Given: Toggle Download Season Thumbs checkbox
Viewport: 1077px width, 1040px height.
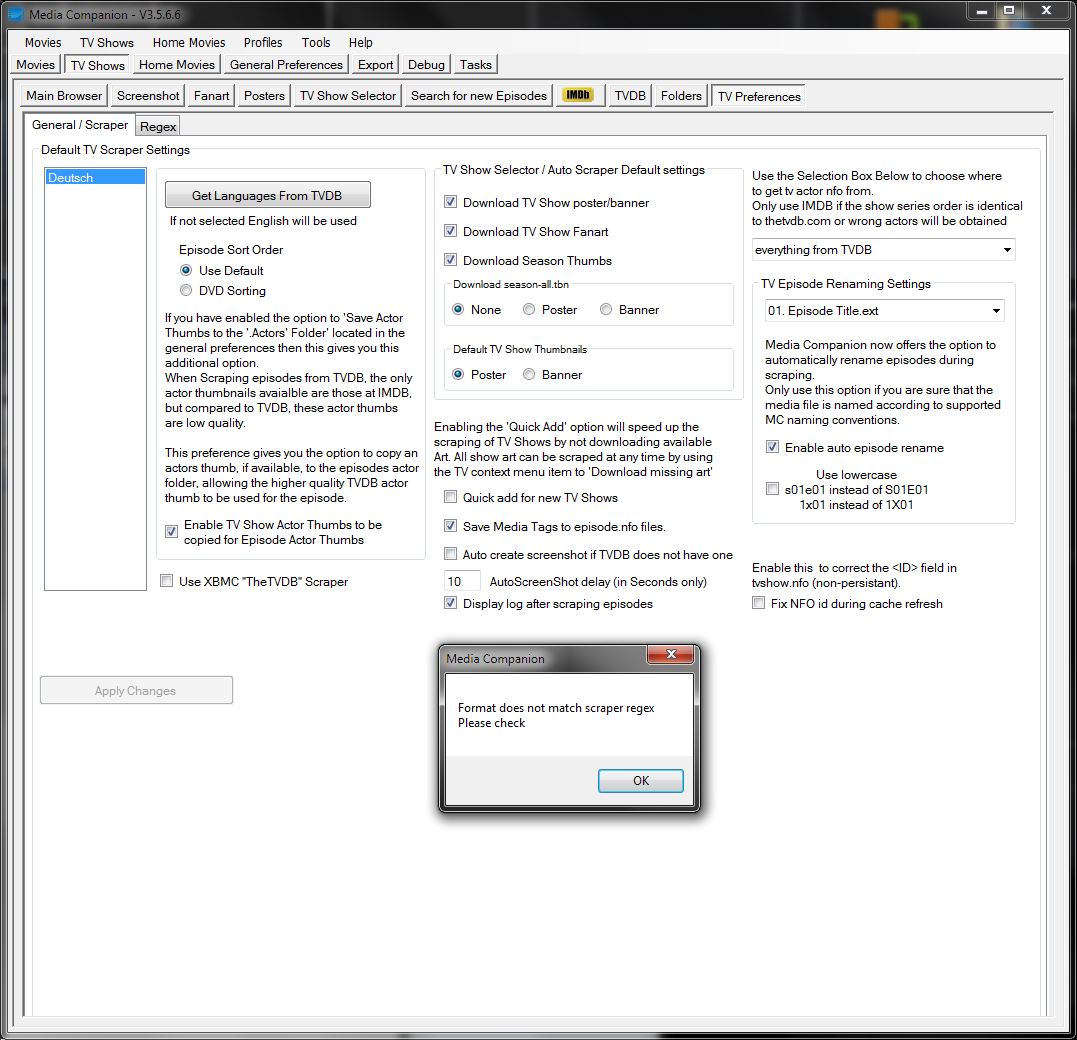Looking at the screenshot, I should click(x=450, y=260).
